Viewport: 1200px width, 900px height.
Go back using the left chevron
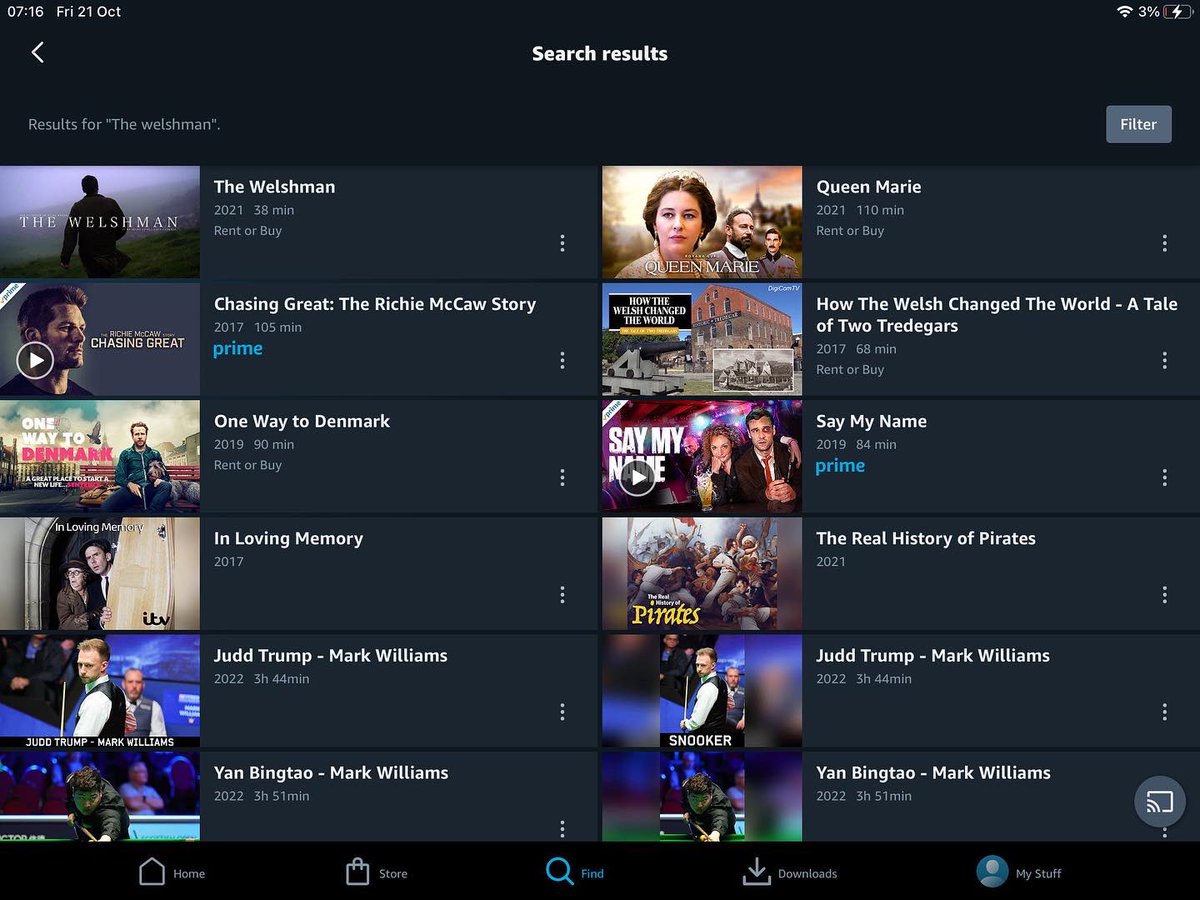38,53
